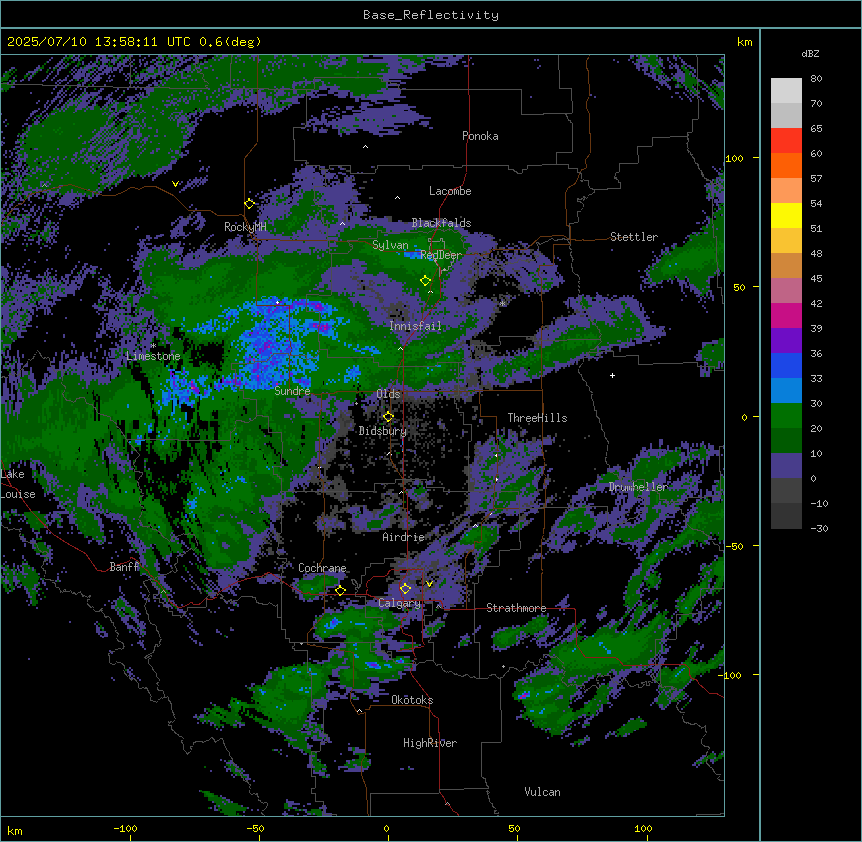
Task: Click the Drumheller label
Action: (x=638, y=487)
